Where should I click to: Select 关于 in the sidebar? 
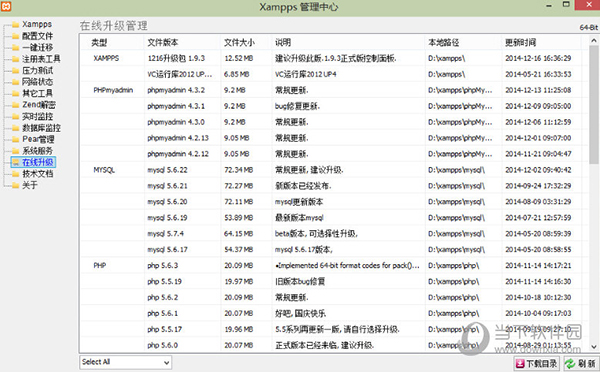(x=29, y=185)
